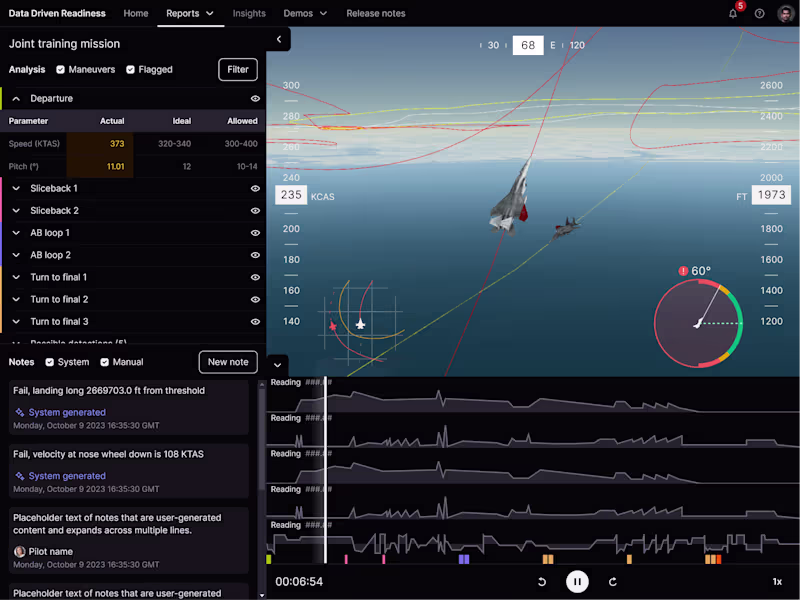Open the help question mark icon
800x600 pixels.
[760, 13]
